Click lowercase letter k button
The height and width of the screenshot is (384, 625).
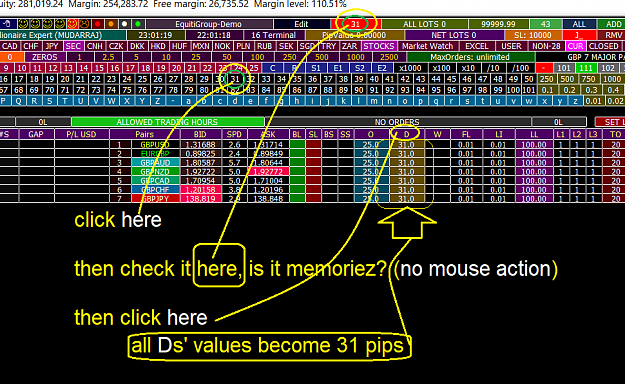click(x=343, y=101)
